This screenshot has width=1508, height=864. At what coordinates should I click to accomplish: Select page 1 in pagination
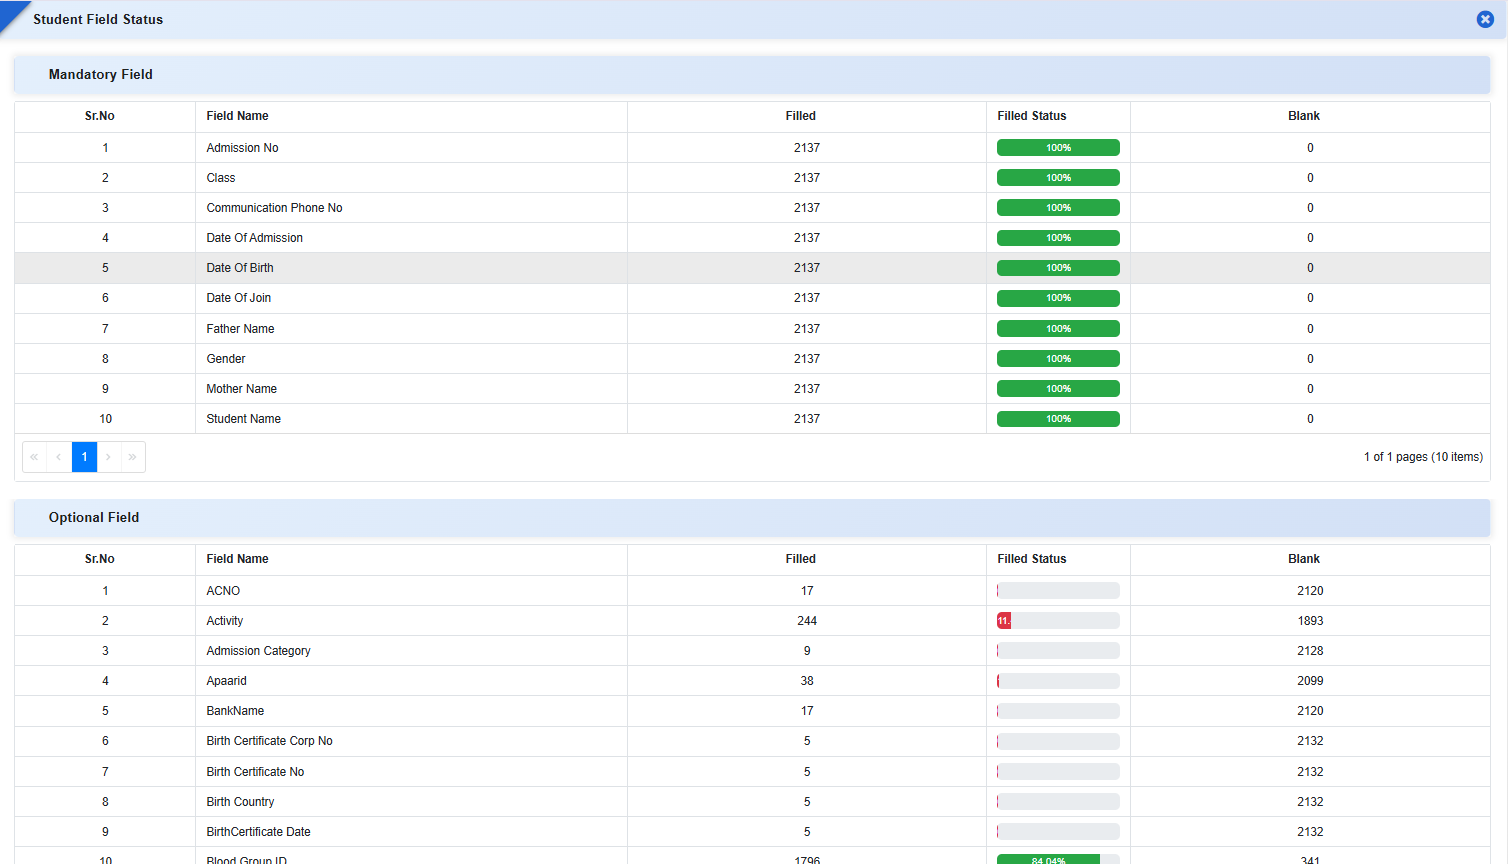(84, 457)
